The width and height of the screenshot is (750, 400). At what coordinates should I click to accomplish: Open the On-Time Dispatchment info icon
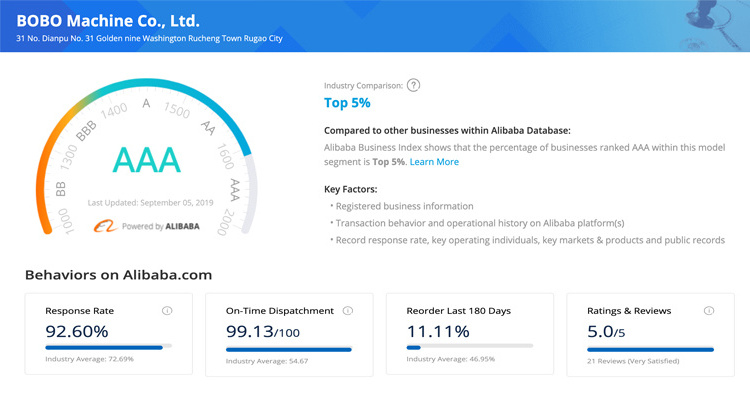click(x=347, y=310)
